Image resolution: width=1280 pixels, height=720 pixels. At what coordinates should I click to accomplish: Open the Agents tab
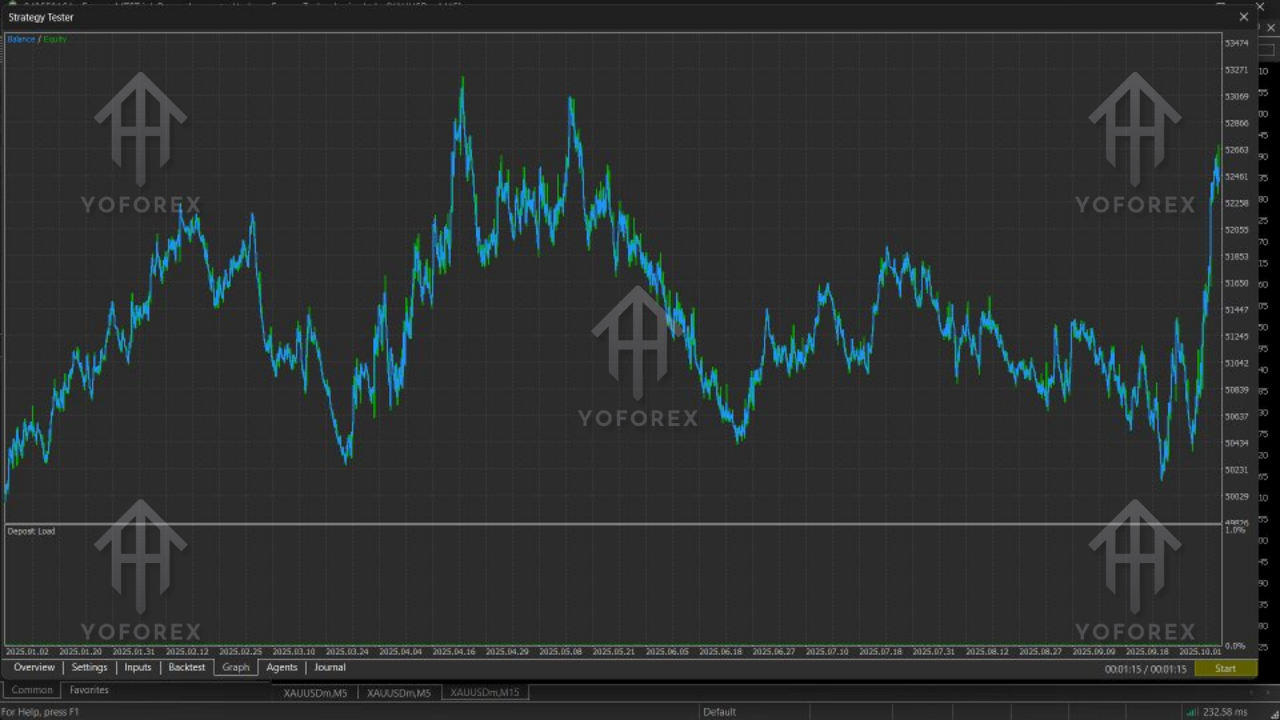pyautogui.click(x=281, y=667)
